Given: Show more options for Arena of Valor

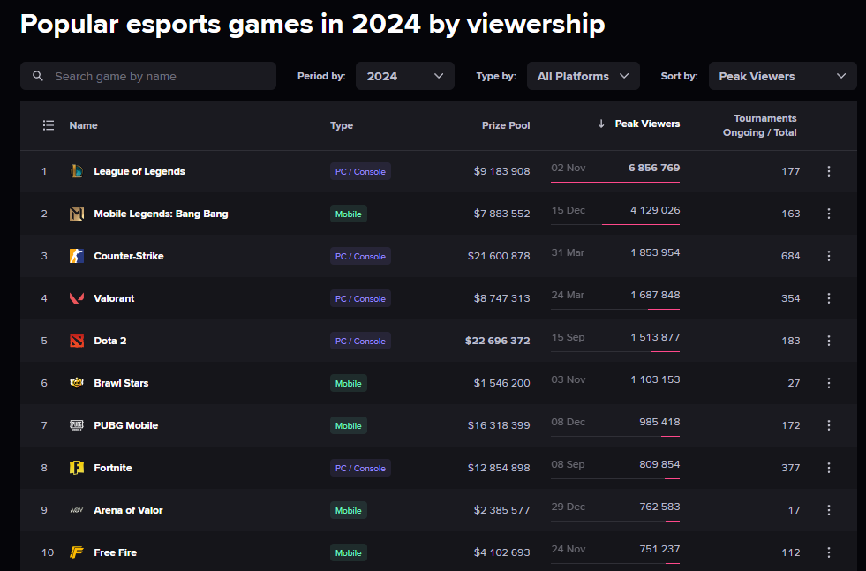Looking at the screenshot, I should tap(828, 510).
